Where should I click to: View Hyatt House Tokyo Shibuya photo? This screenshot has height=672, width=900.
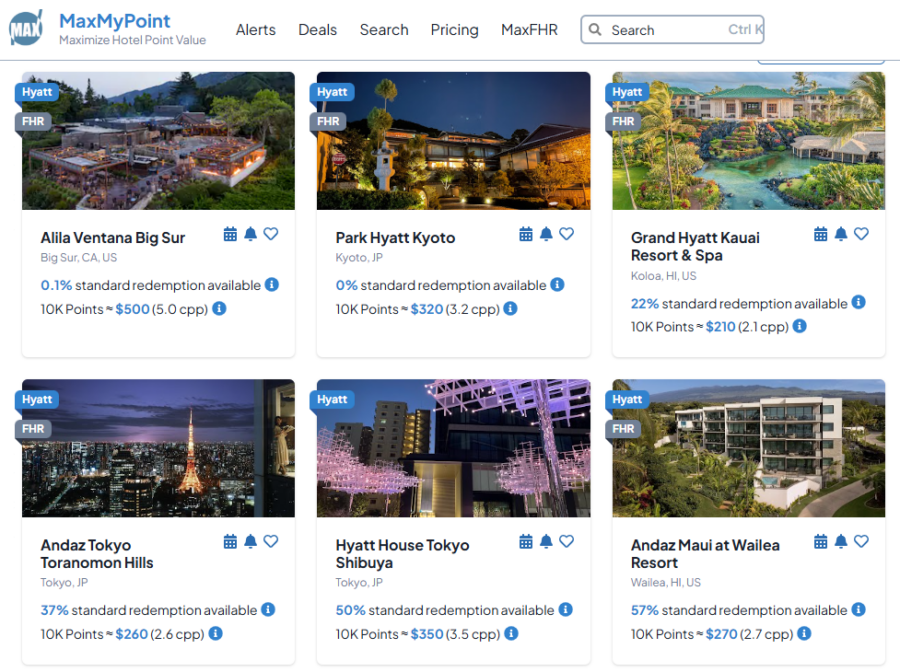click(453, 448)
